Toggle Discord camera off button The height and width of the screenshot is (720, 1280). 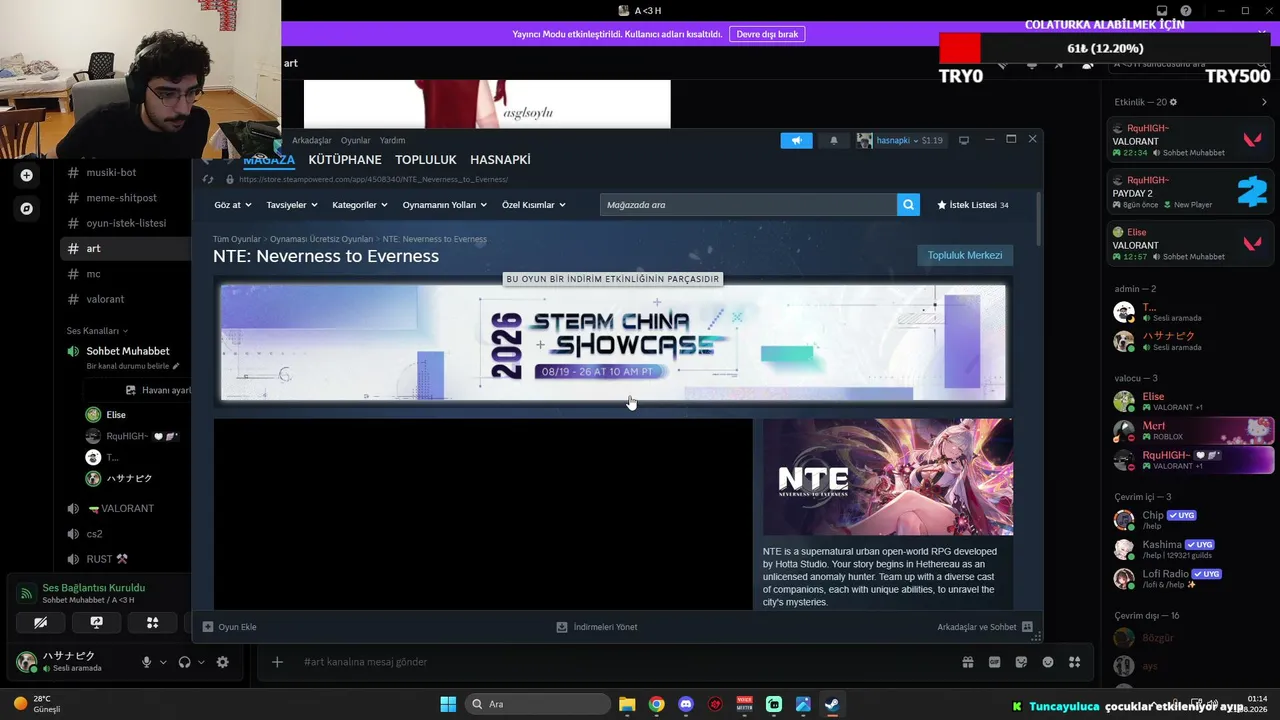(x=40, y=622)
